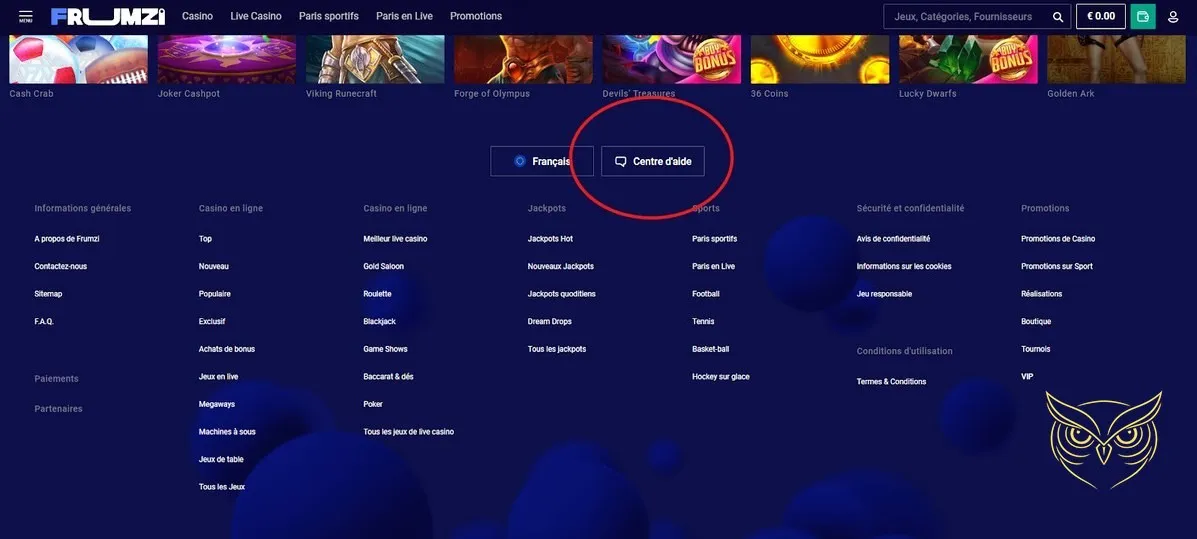Open the Tennis sports link
The height and width of the screenshot is (539, 1197).
[x=703, y=321]
